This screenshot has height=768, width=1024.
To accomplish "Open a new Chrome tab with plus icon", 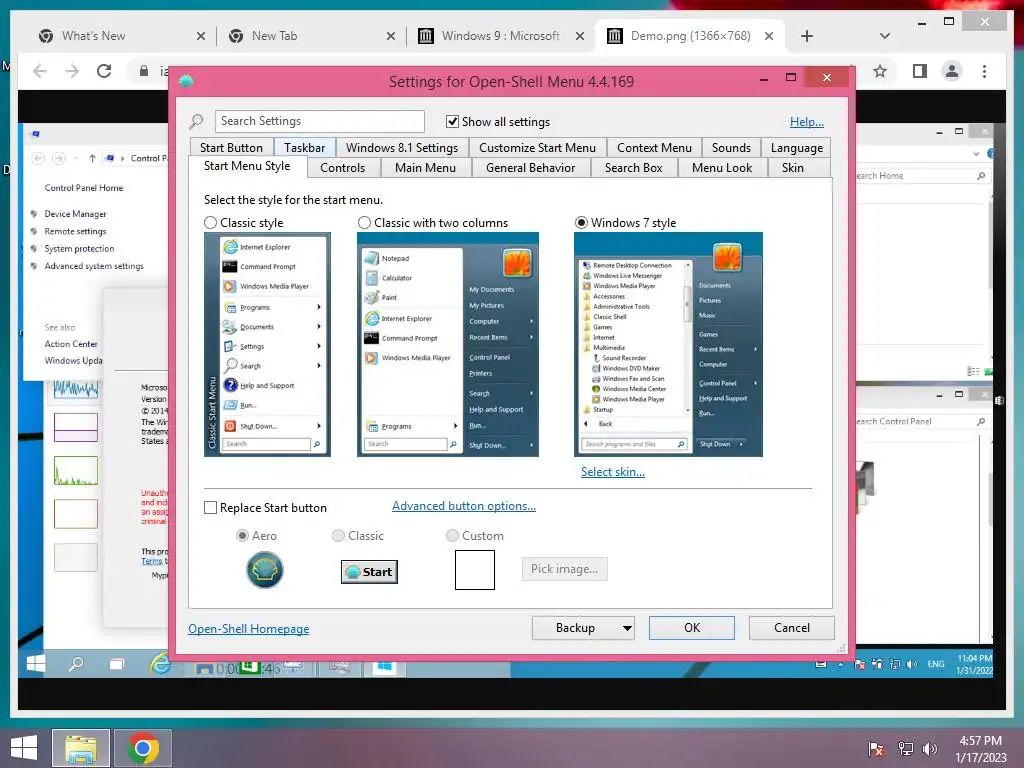I will [x=807, y=36].
